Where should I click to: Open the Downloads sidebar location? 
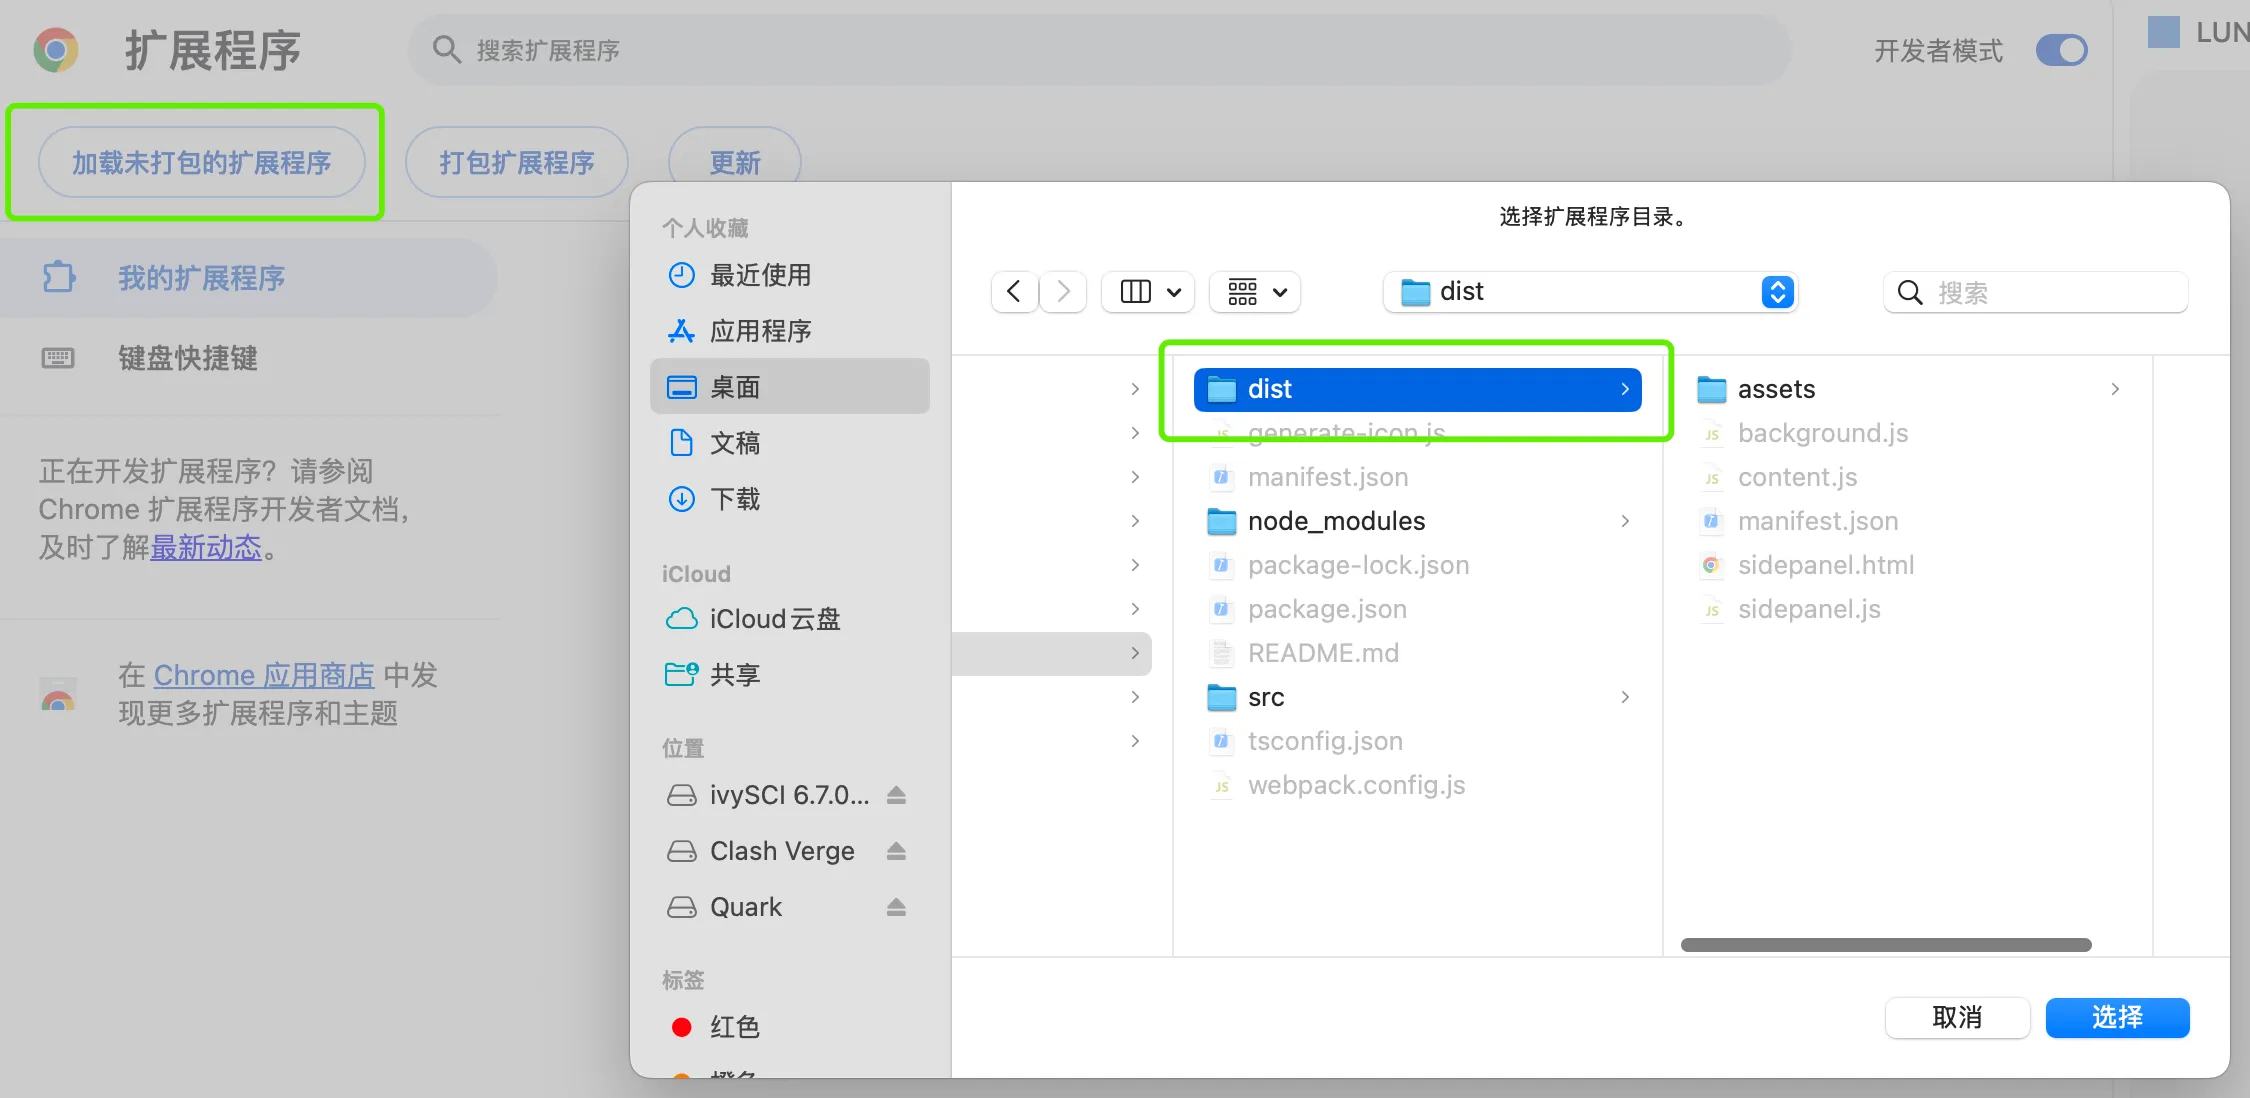[735, 499]
